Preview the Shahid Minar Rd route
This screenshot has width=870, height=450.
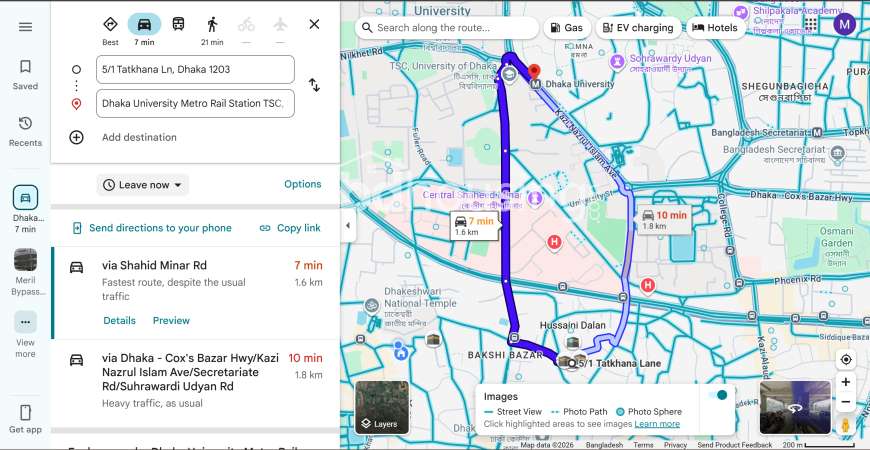tap(171, 321)
